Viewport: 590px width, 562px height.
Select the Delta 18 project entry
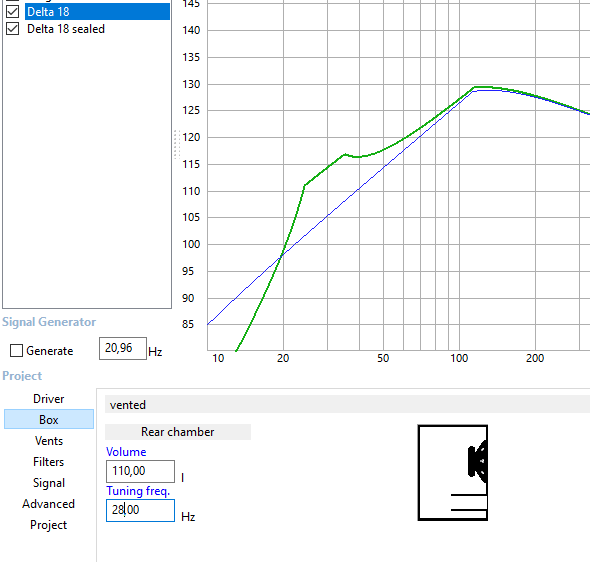click(97, 12)
